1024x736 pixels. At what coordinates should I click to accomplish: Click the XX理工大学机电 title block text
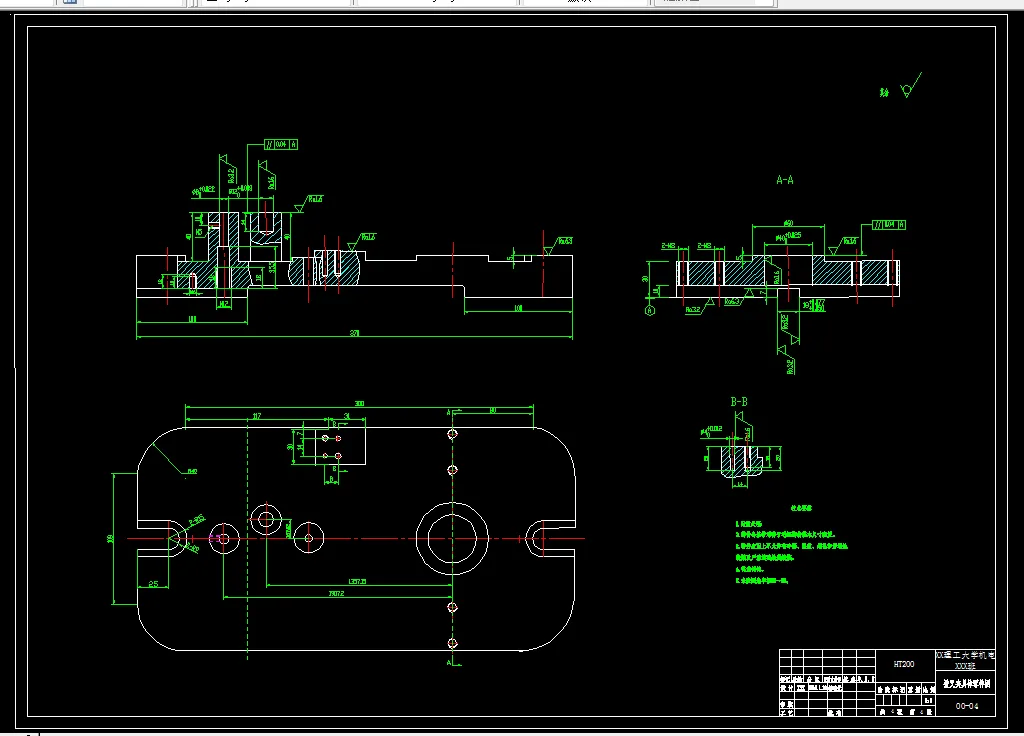coord(965,655)
